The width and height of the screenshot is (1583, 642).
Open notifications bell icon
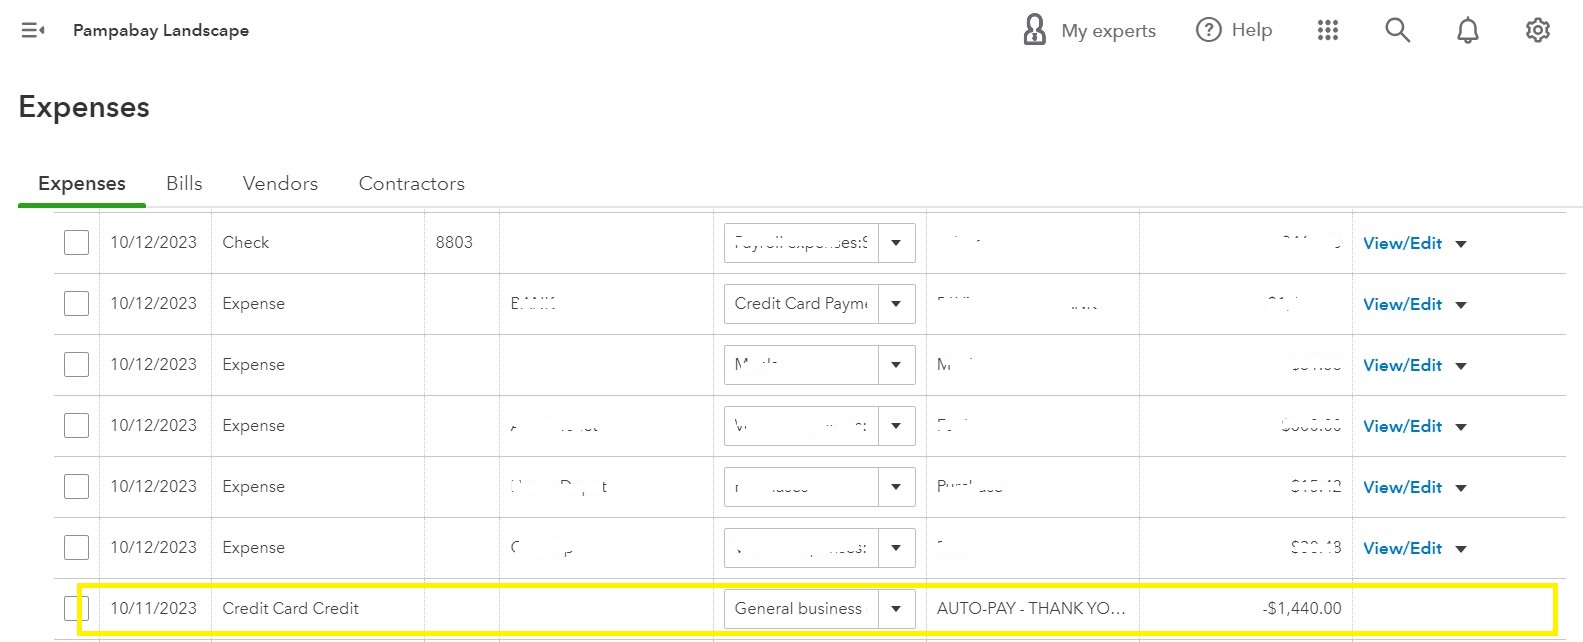pyautogui.click(x=1467, y=30)
